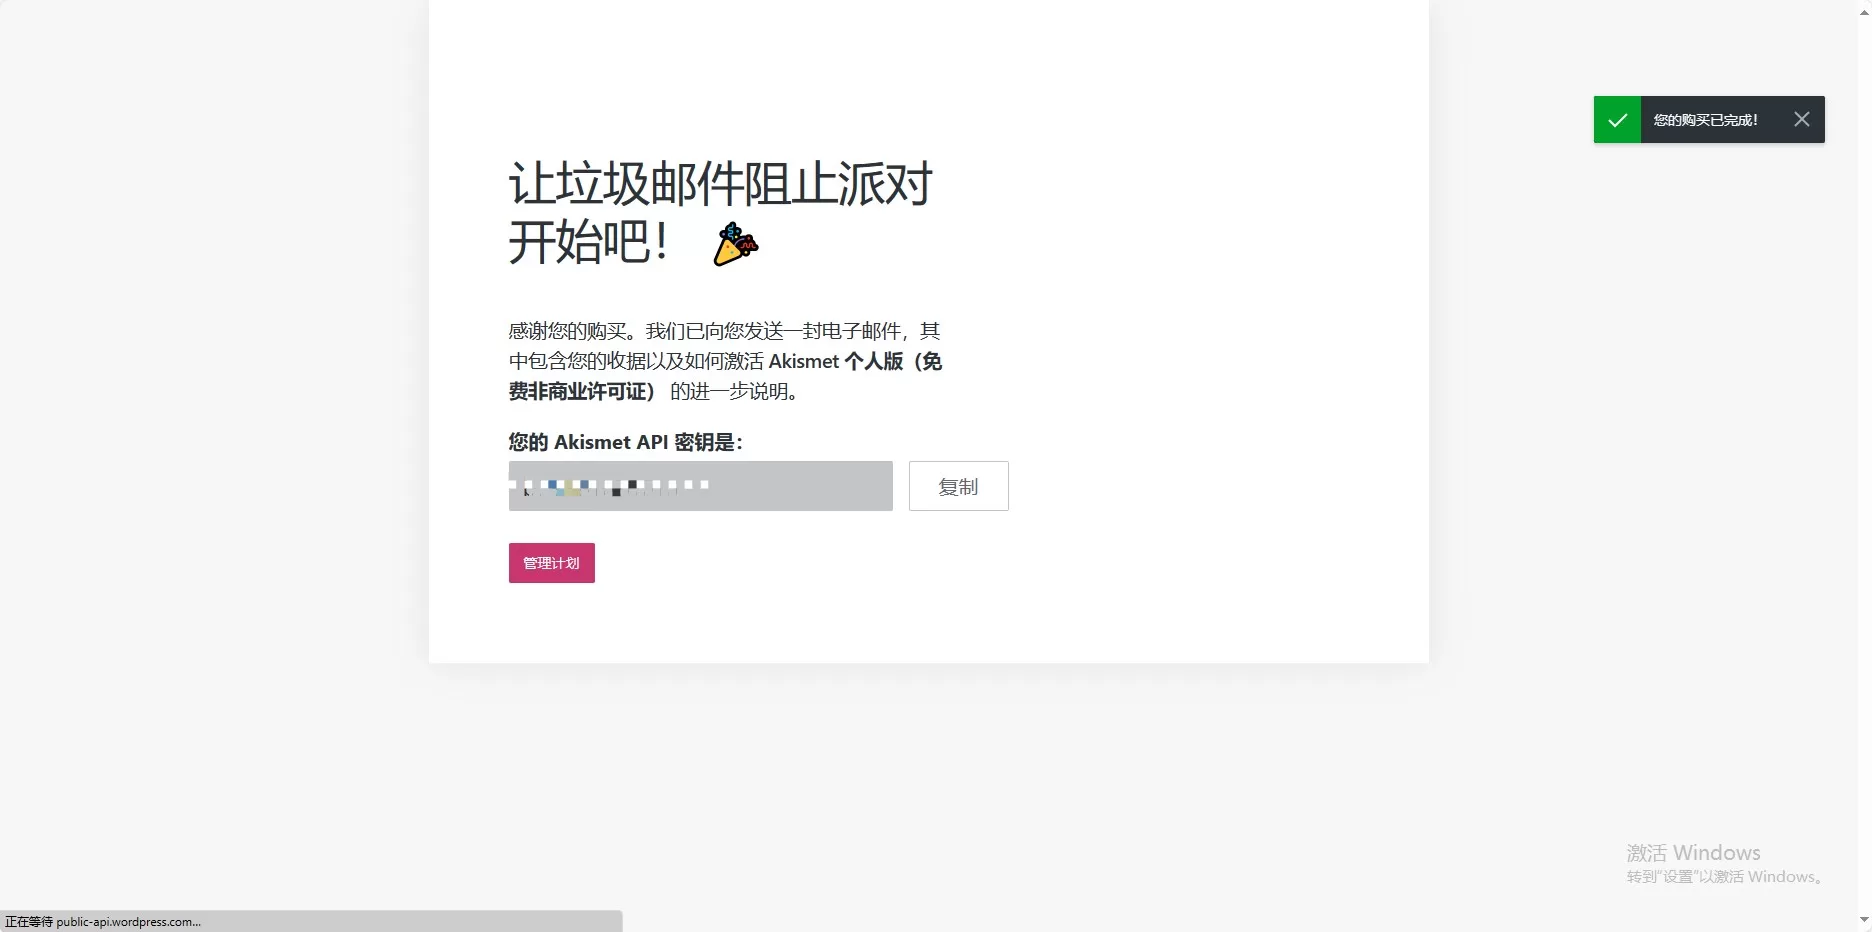1872x932 pixels.
Task: Click the green checkmark success icon
Action: tap(1617, 119)
